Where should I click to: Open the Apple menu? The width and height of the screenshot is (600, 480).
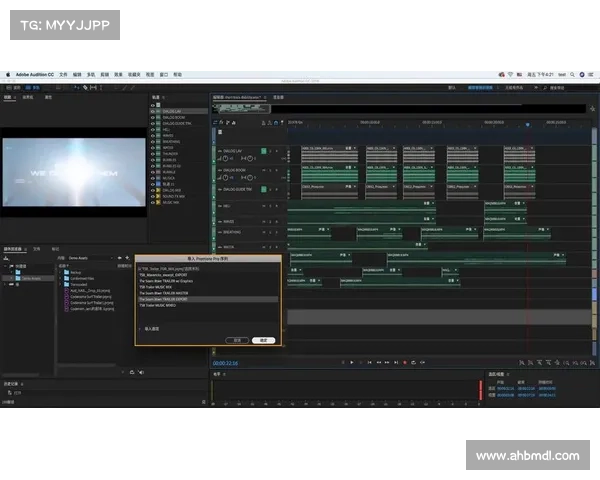coord(8,75)
